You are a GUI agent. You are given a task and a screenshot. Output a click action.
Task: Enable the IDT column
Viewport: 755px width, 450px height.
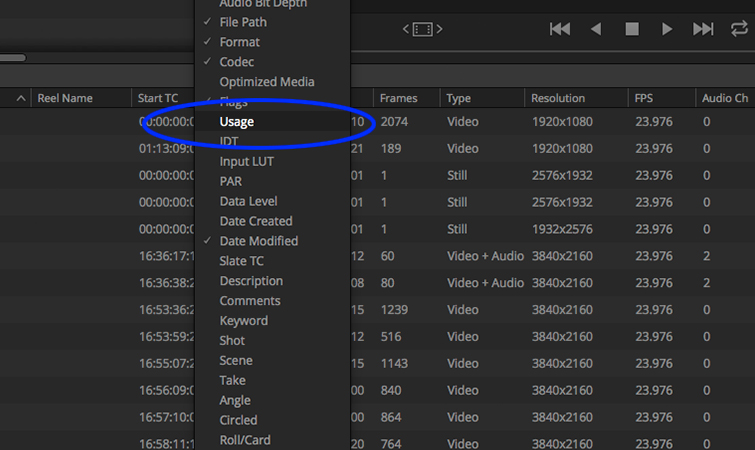pyautogui.click(x=272, y=141)
